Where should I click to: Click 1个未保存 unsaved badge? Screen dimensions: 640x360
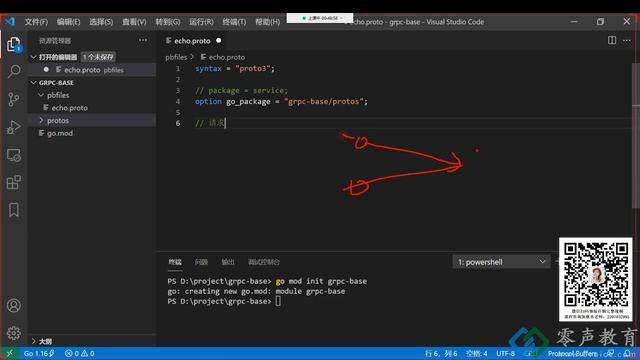click(x=98, y=57)
